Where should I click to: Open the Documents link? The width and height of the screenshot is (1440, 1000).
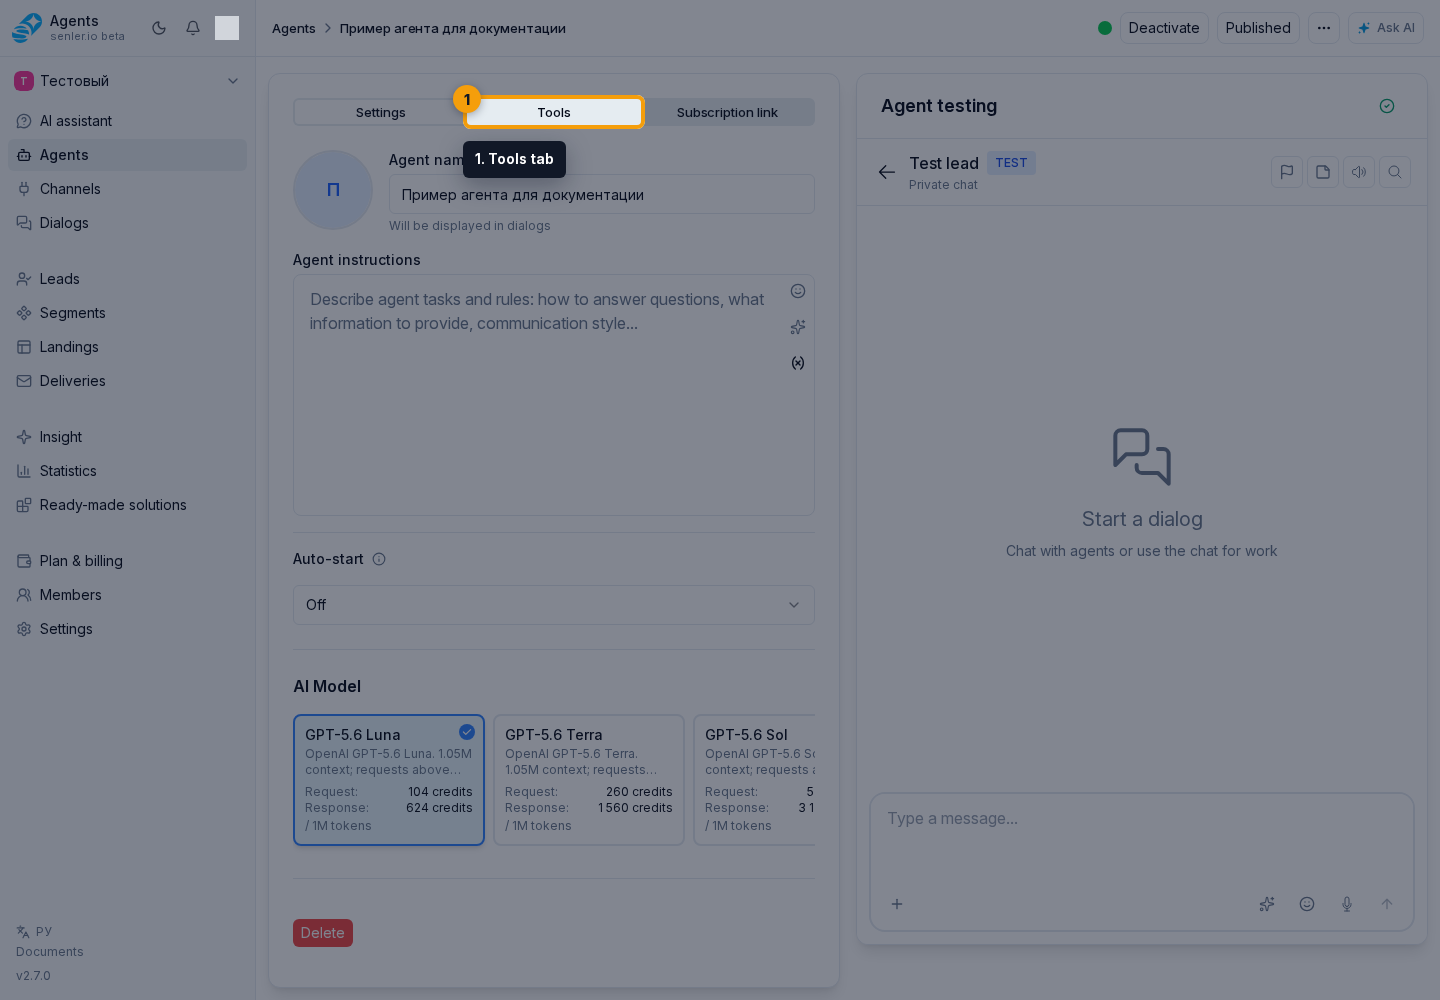pyautogui.click(x=50, y=952)
